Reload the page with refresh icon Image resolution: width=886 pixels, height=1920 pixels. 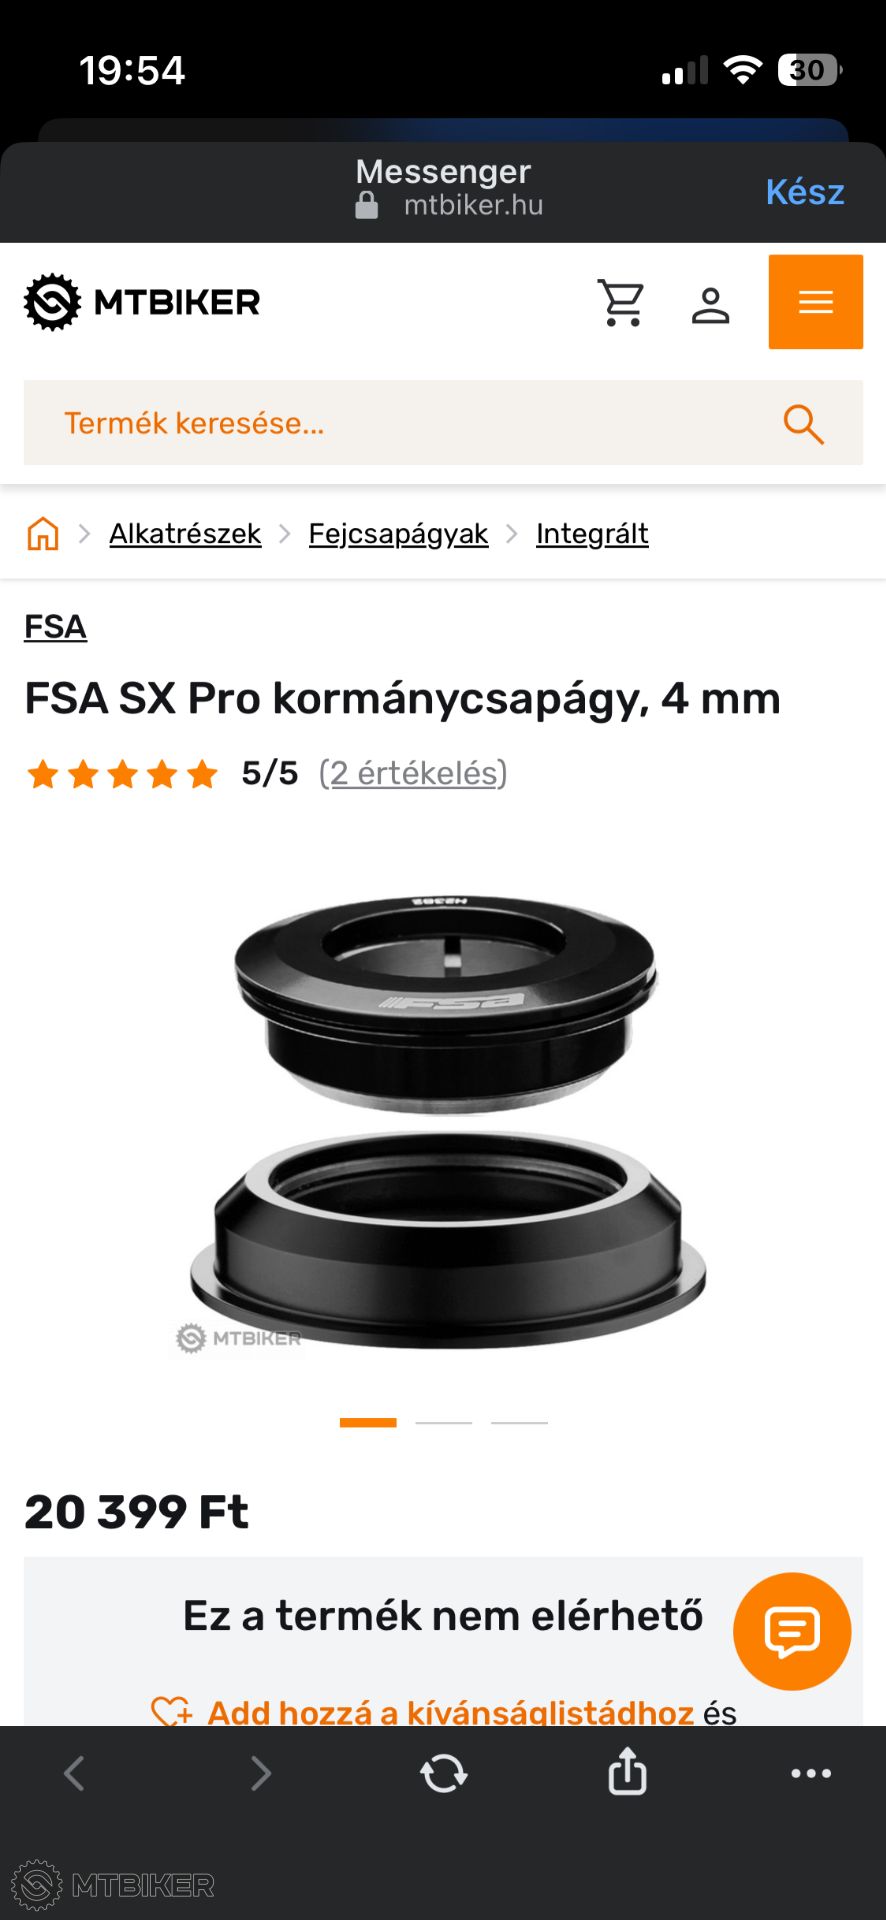(x=443, y=1773)
